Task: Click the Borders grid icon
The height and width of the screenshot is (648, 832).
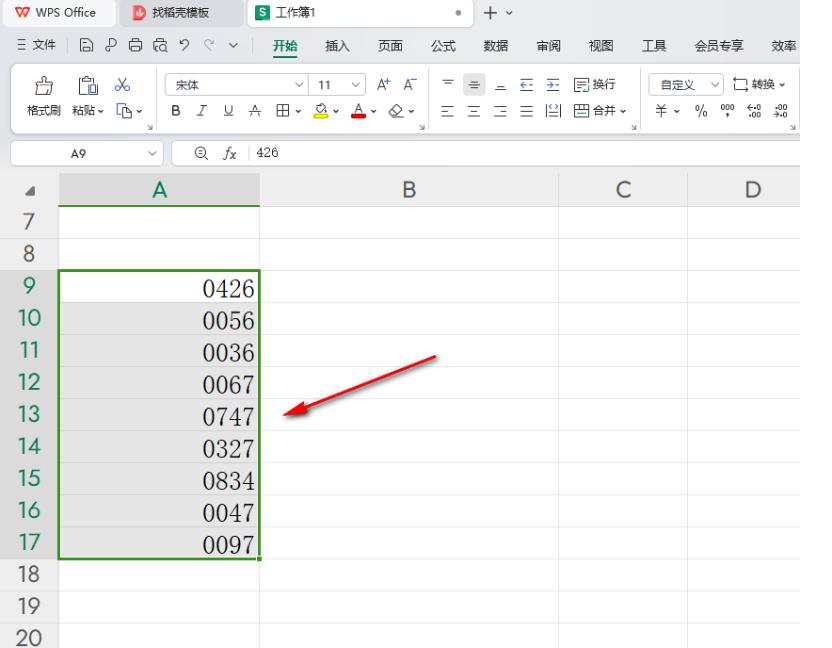Action: (283, 111)
